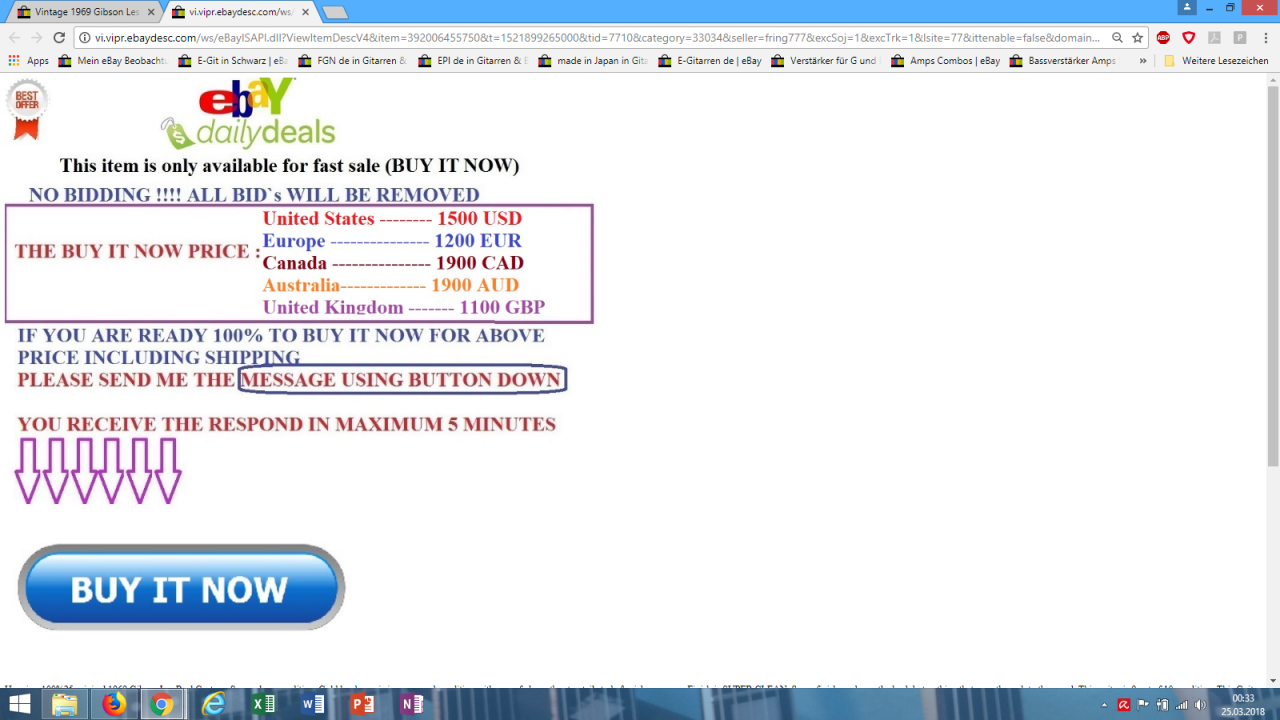The image size is (1280, 720).
Task: Expand the bookmarks overflow chevron
Action: 1143,61
